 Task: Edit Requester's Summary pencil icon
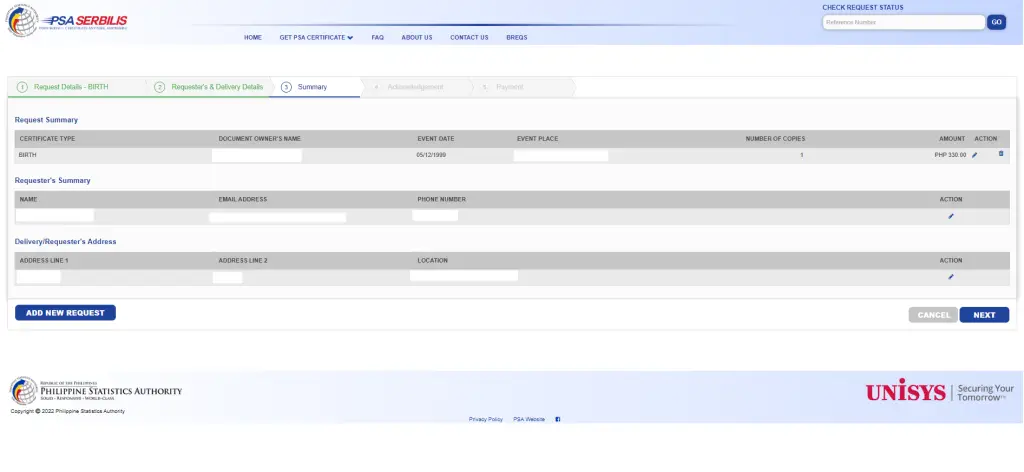tap(951, 216)
